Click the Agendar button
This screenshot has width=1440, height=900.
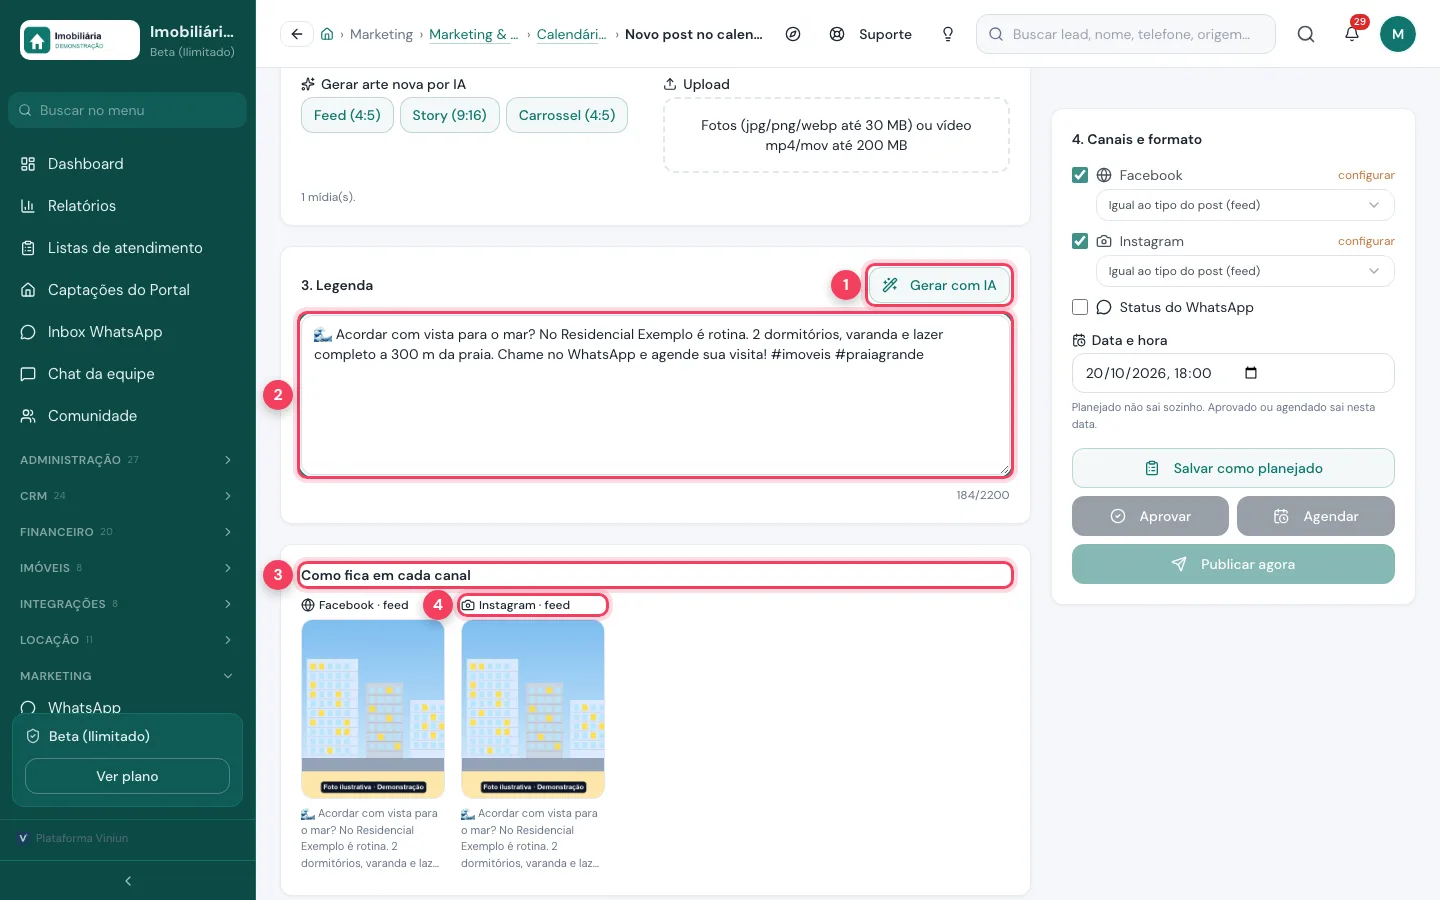point(1316,516)
